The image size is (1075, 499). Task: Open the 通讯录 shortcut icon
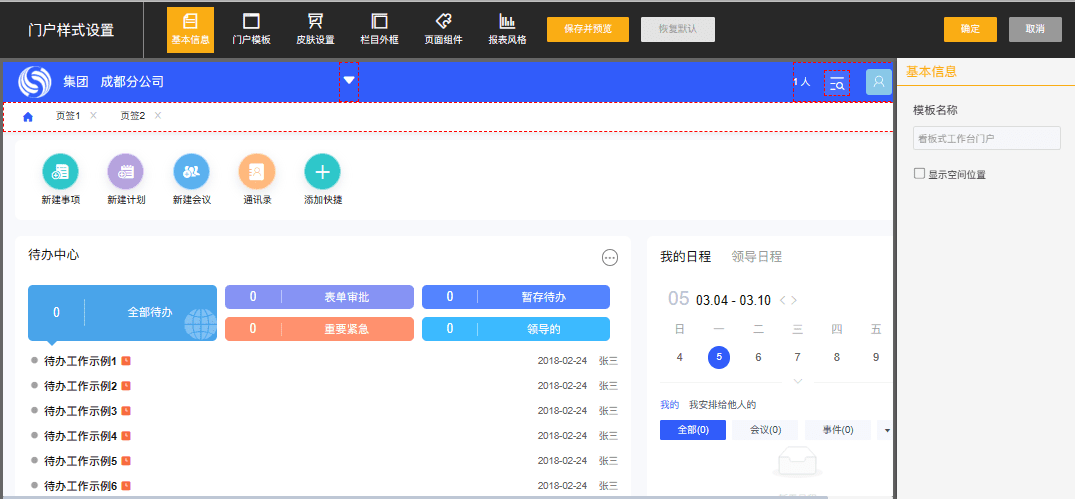point(257,171)
